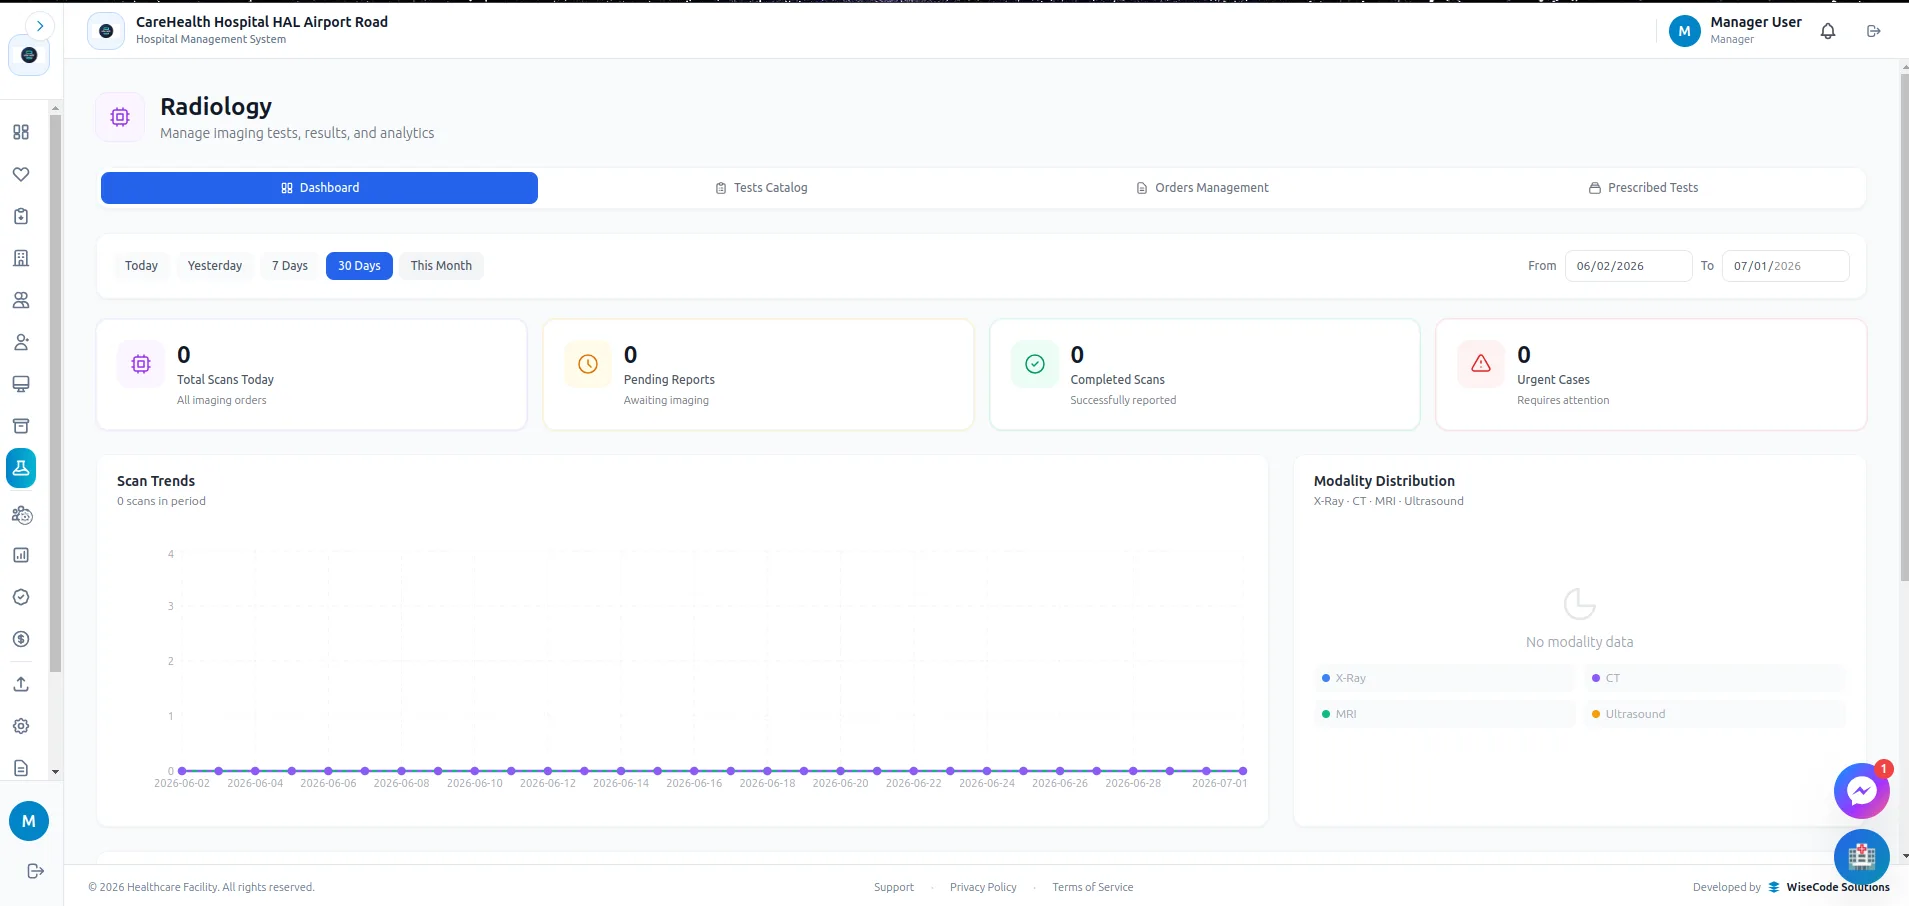This screenshot has height=906, width=1909.
Task: Open the From date picker field
Action: [1628, 266]
